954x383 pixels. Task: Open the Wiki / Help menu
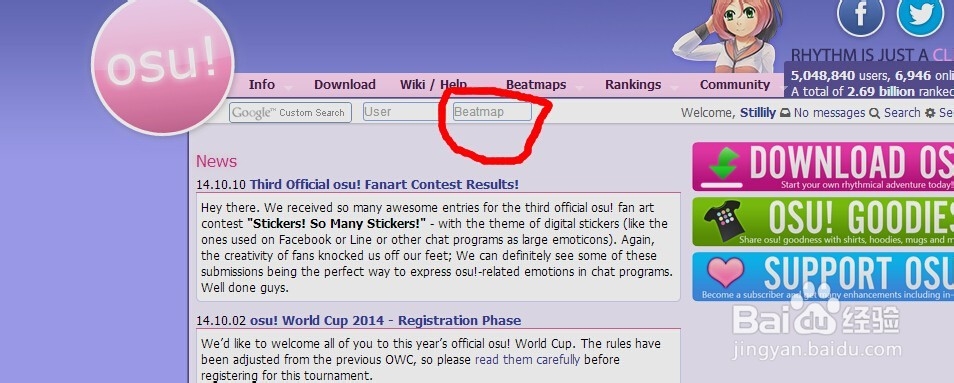coord(433,85)
